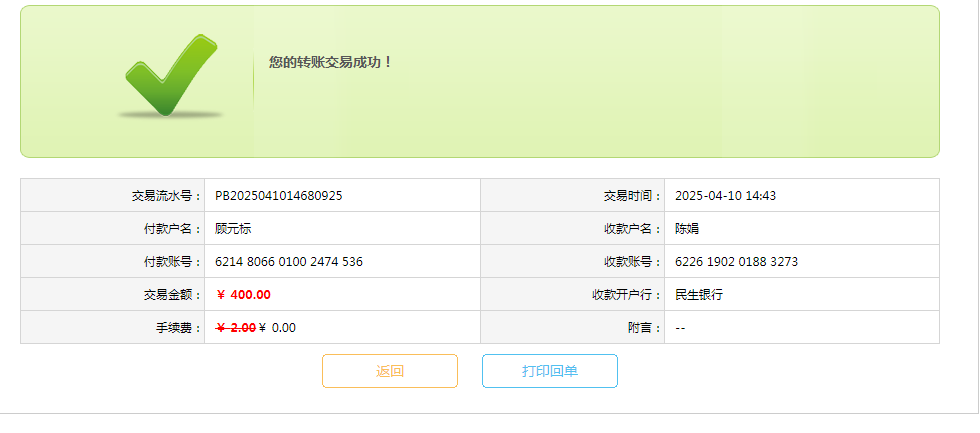Image resolution: width=980 pixels, height=433 pixels.
Task: Click the payee bank 民生银行
Action: point(699,295)
